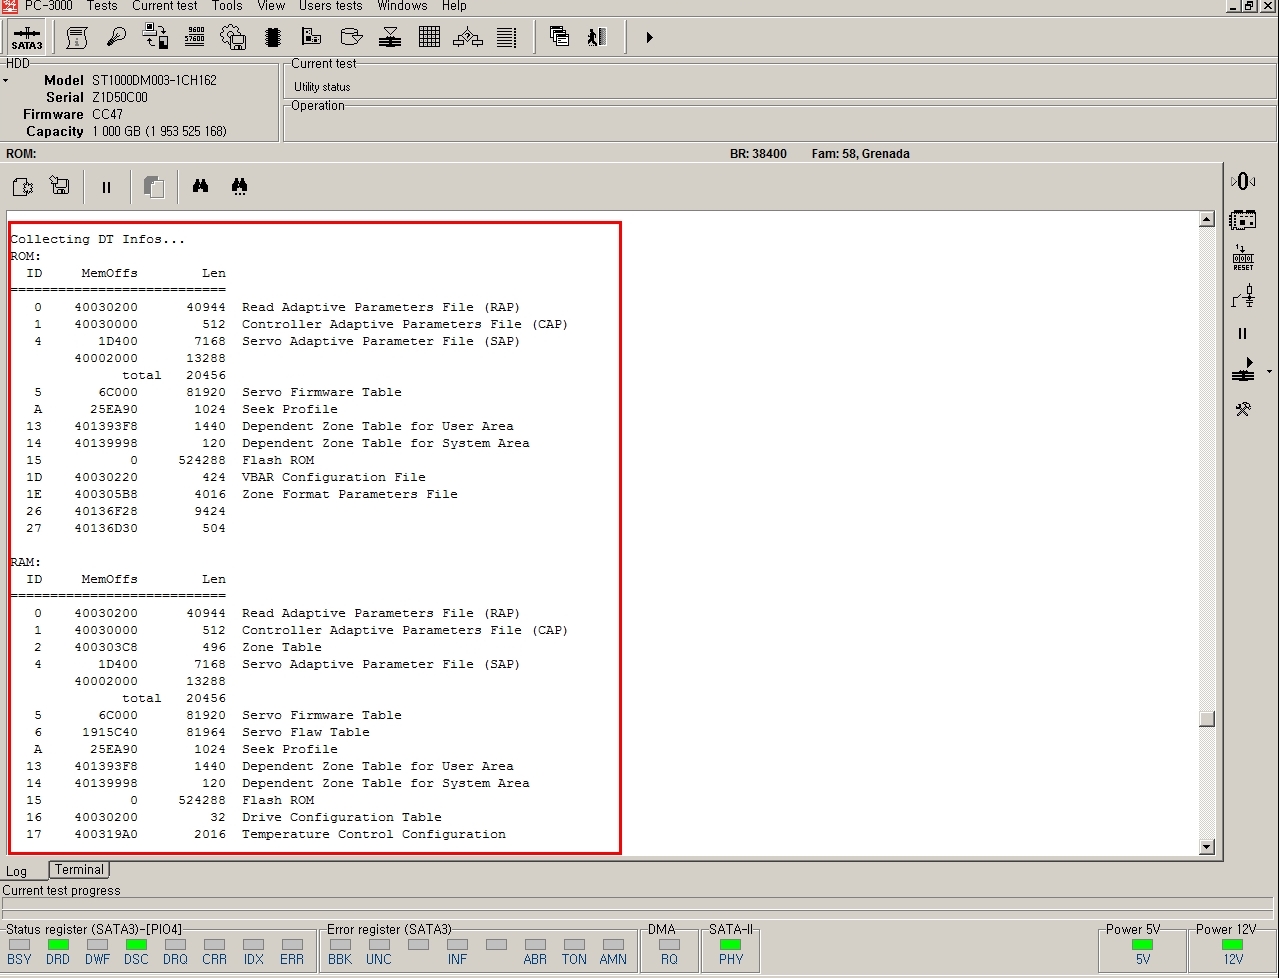
Task: Click the ERR status indicator
Action: coord(292,944)
